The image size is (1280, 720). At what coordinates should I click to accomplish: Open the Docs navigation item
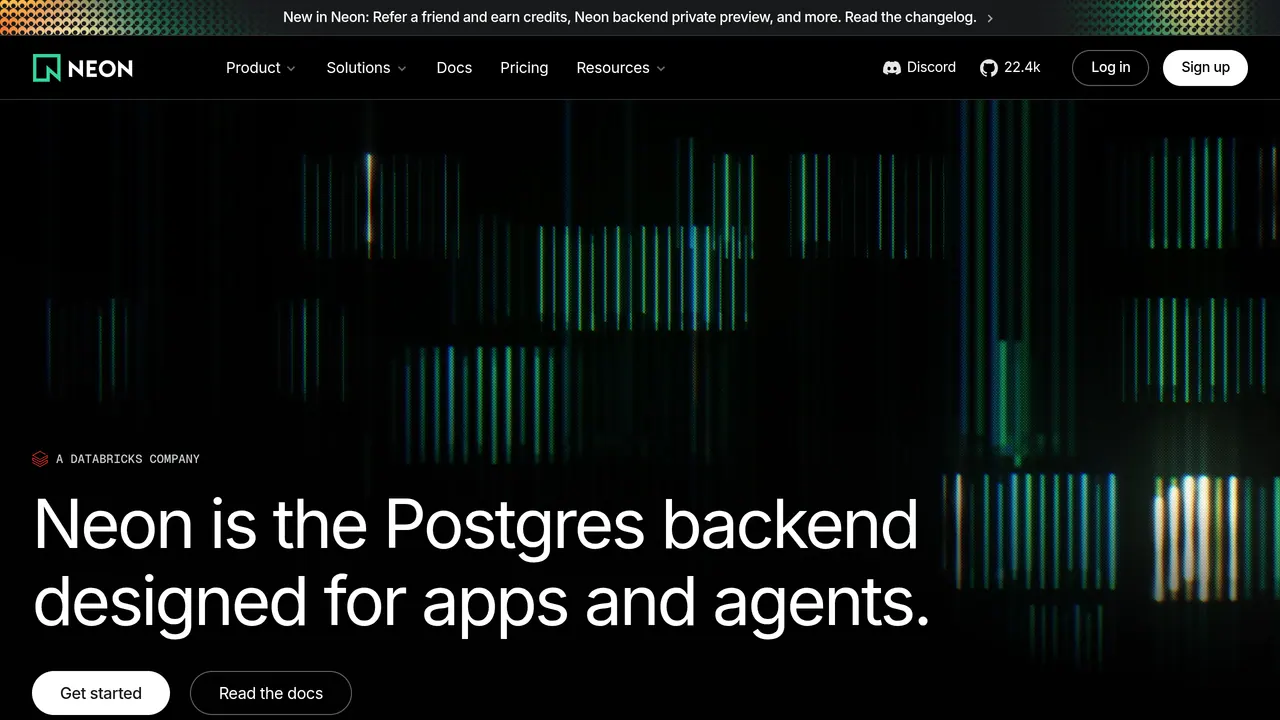[x=454, y=68]
